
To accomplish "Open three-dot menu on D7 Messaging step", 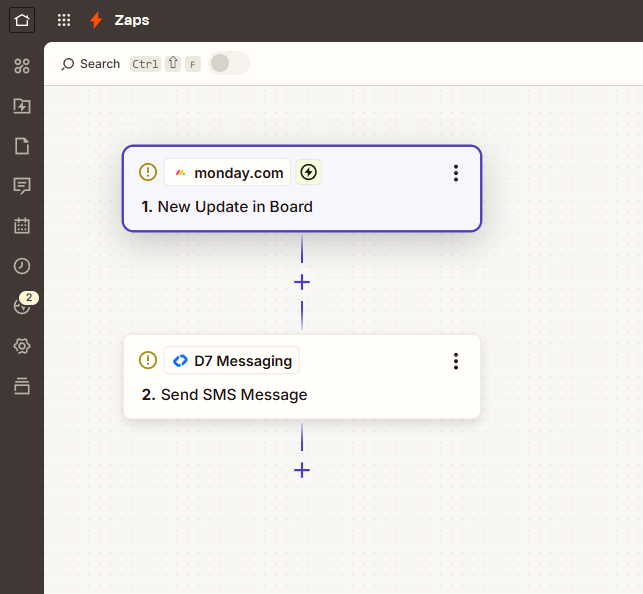I will pos(456,361).
